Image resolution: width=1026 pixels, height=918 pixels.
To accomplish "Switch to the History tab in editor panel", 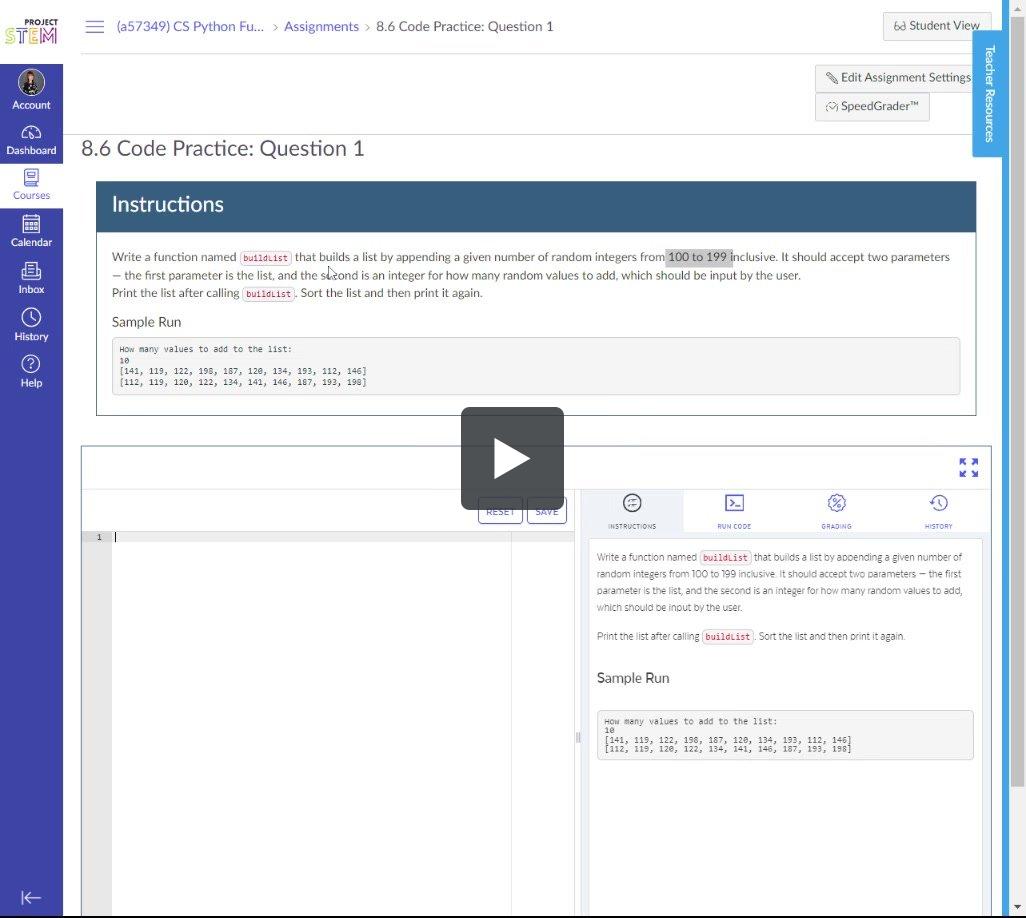I will [938, 512].
